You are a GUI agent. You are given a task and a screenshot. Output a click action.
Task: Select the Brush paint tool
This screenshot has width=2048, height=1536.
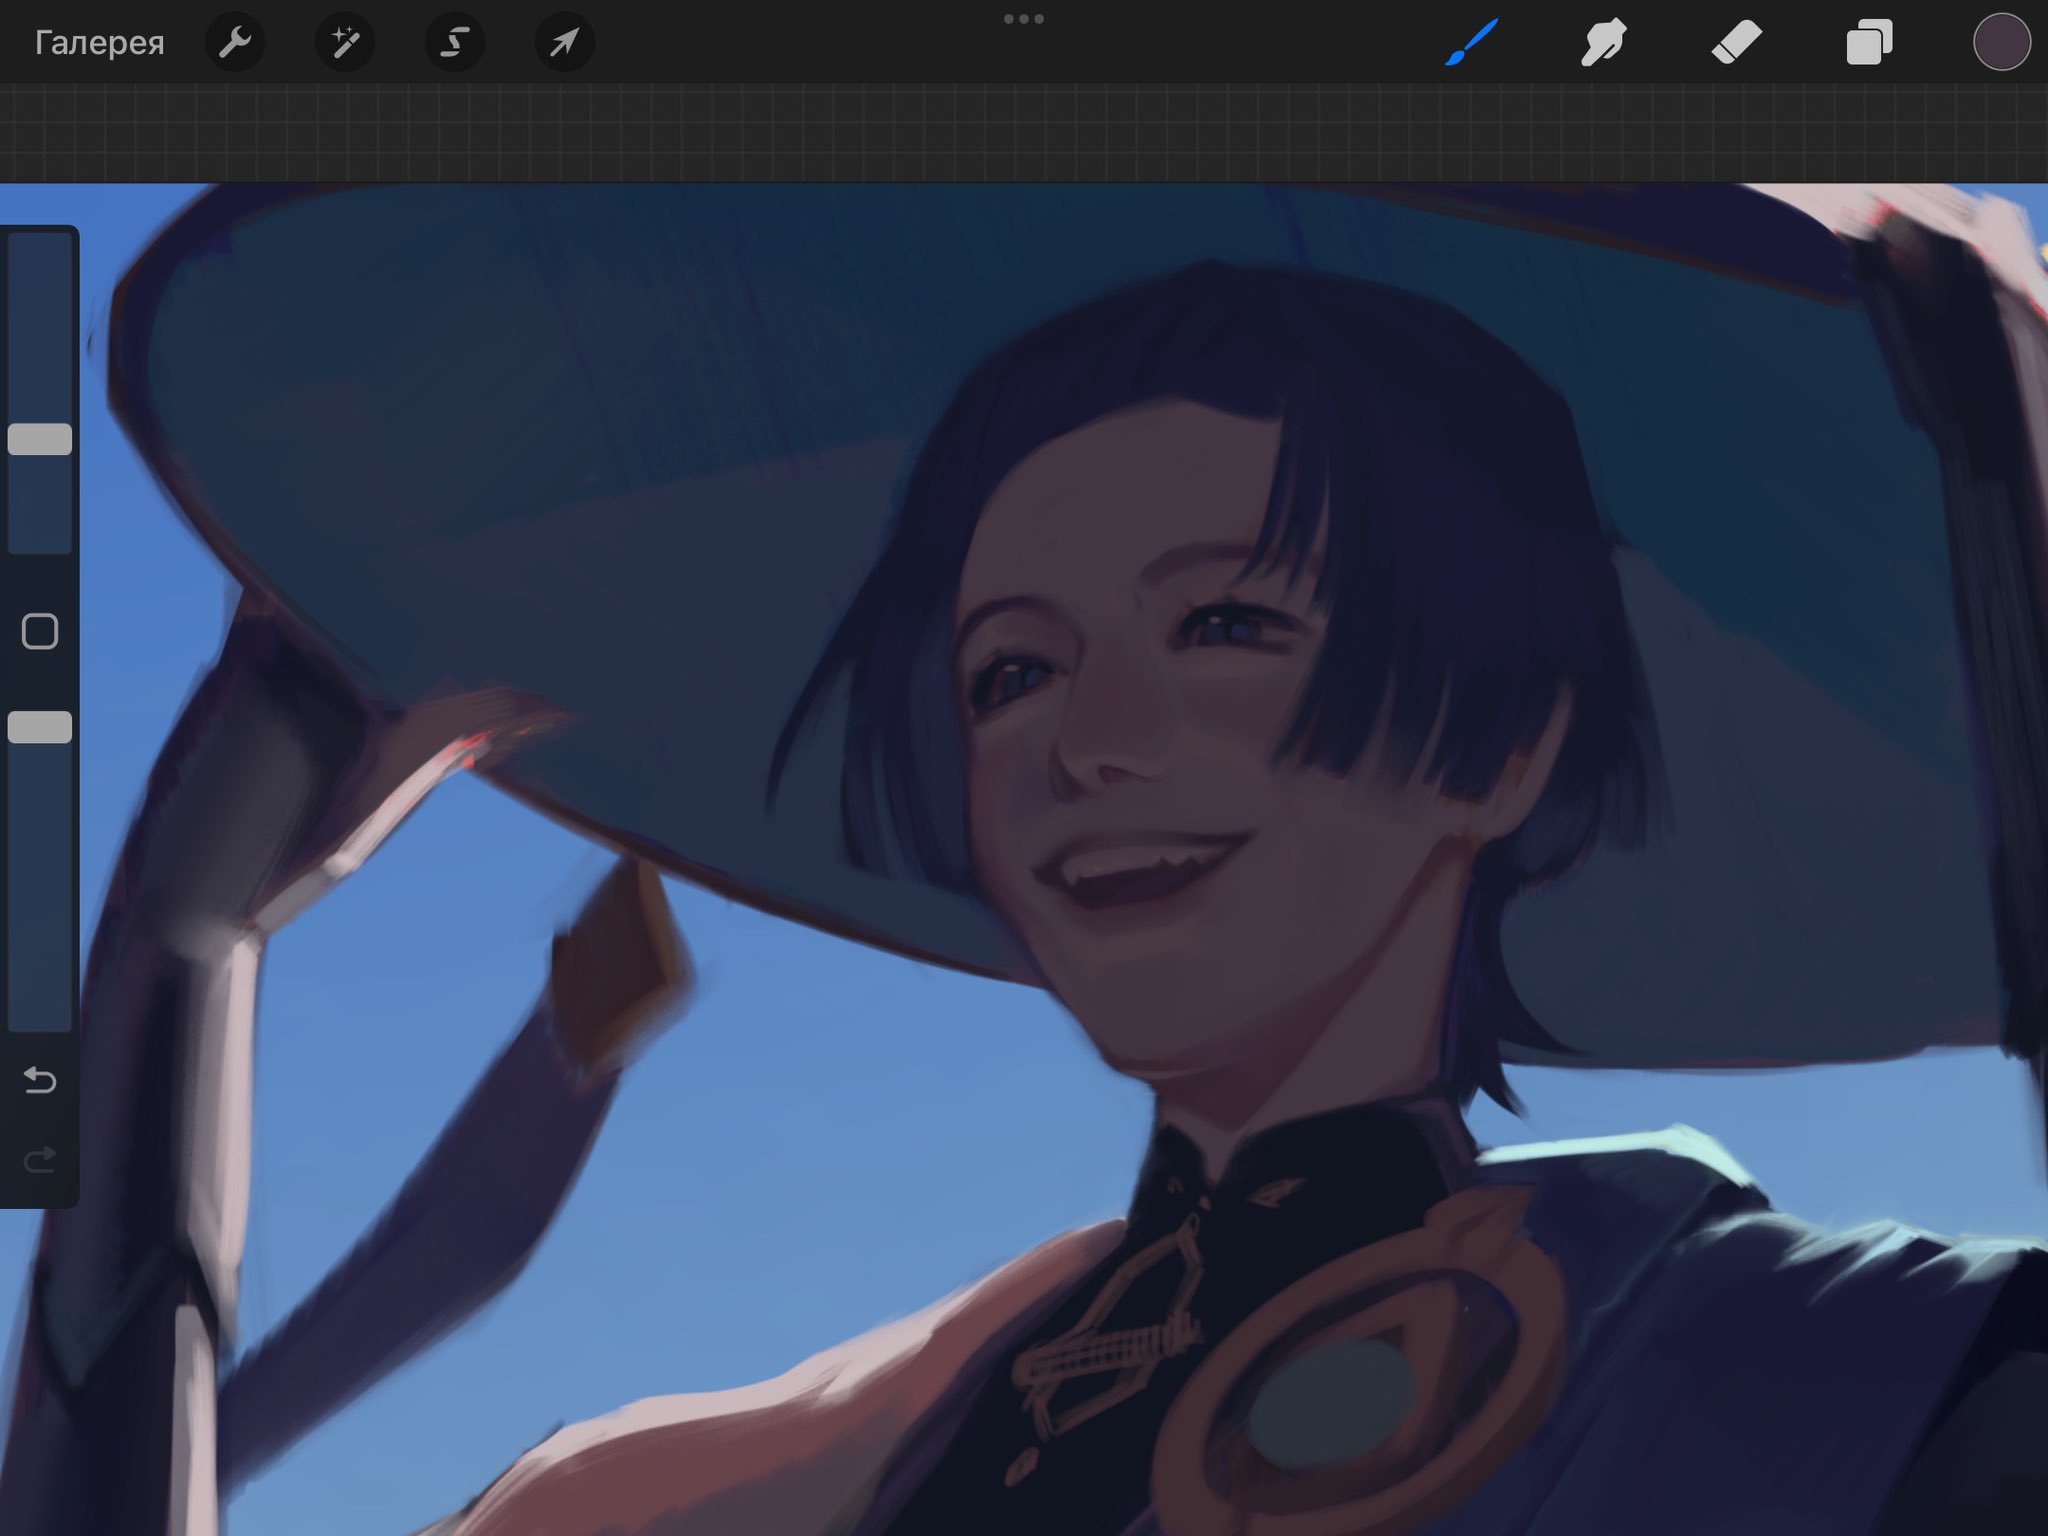coord(1471,43)
